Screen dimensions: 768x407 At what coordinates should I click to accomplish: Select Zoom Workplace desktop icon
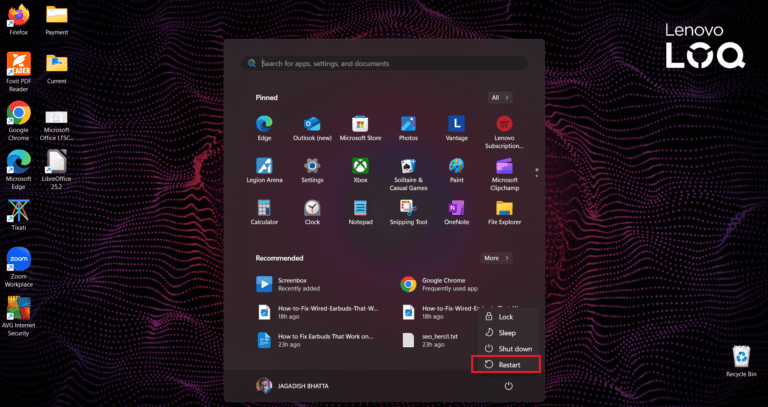(x=19, y=267)
